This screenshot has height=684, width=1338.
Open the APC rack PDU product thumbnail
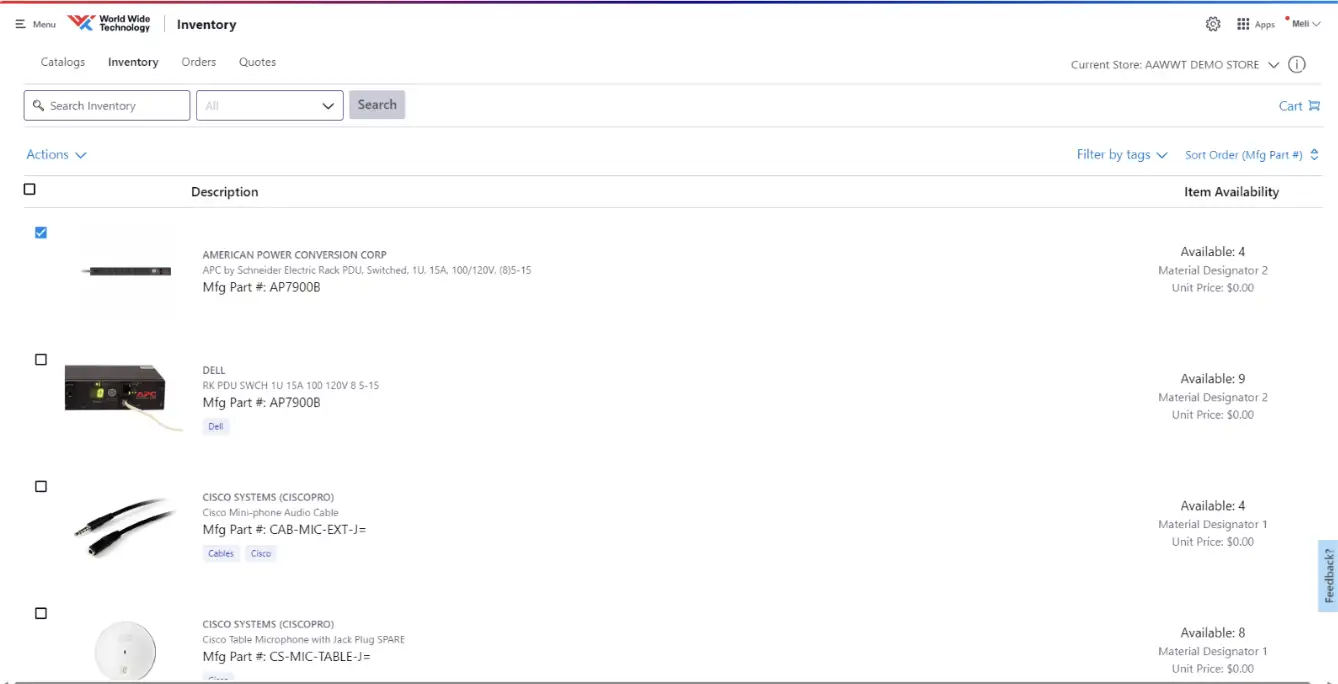coord(126,271)
